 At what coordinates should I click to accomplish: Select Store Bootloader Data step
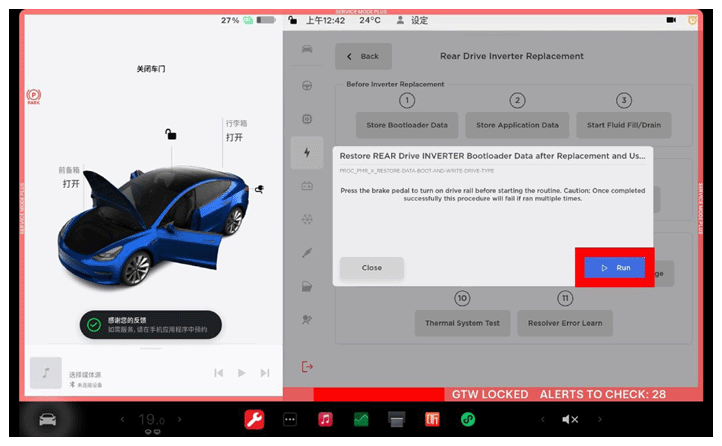[407, 125]
